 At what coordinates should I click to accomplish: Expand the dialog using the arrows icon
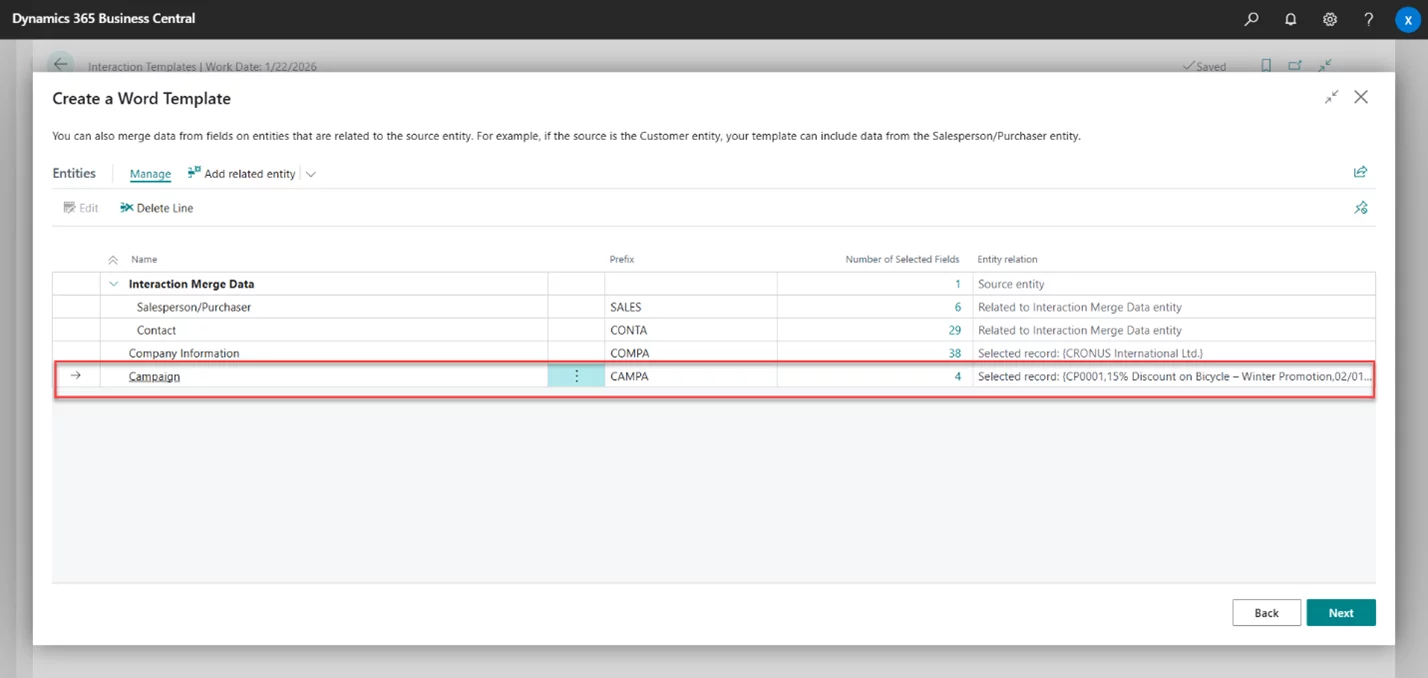(1331, 97)
